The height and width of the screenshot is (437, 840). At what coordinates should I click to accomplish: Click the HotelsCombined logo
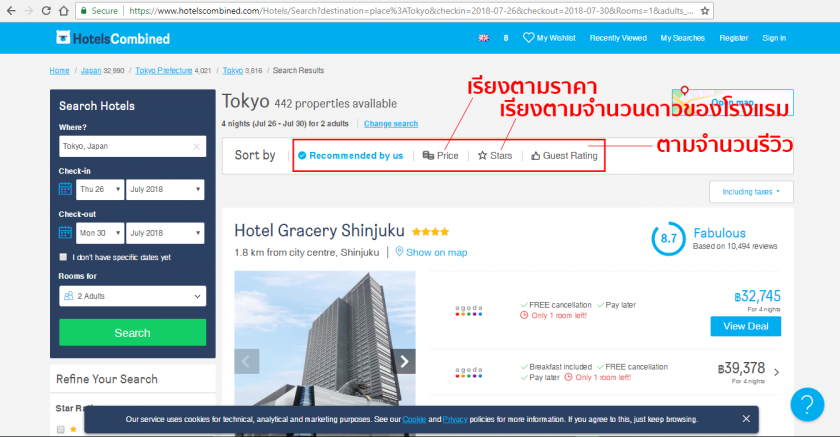113,38
